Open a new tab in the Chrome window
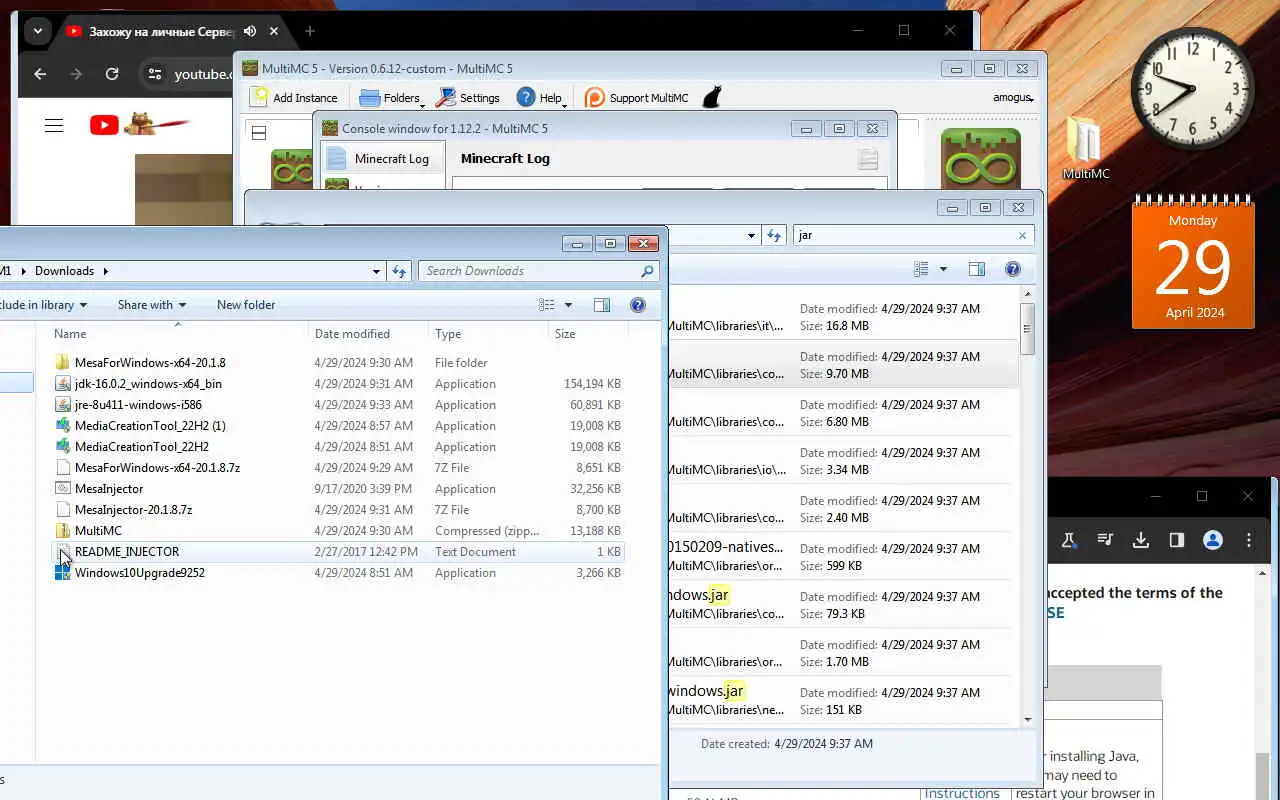Viewport: 1280px width, 800px height. [310, 31]
